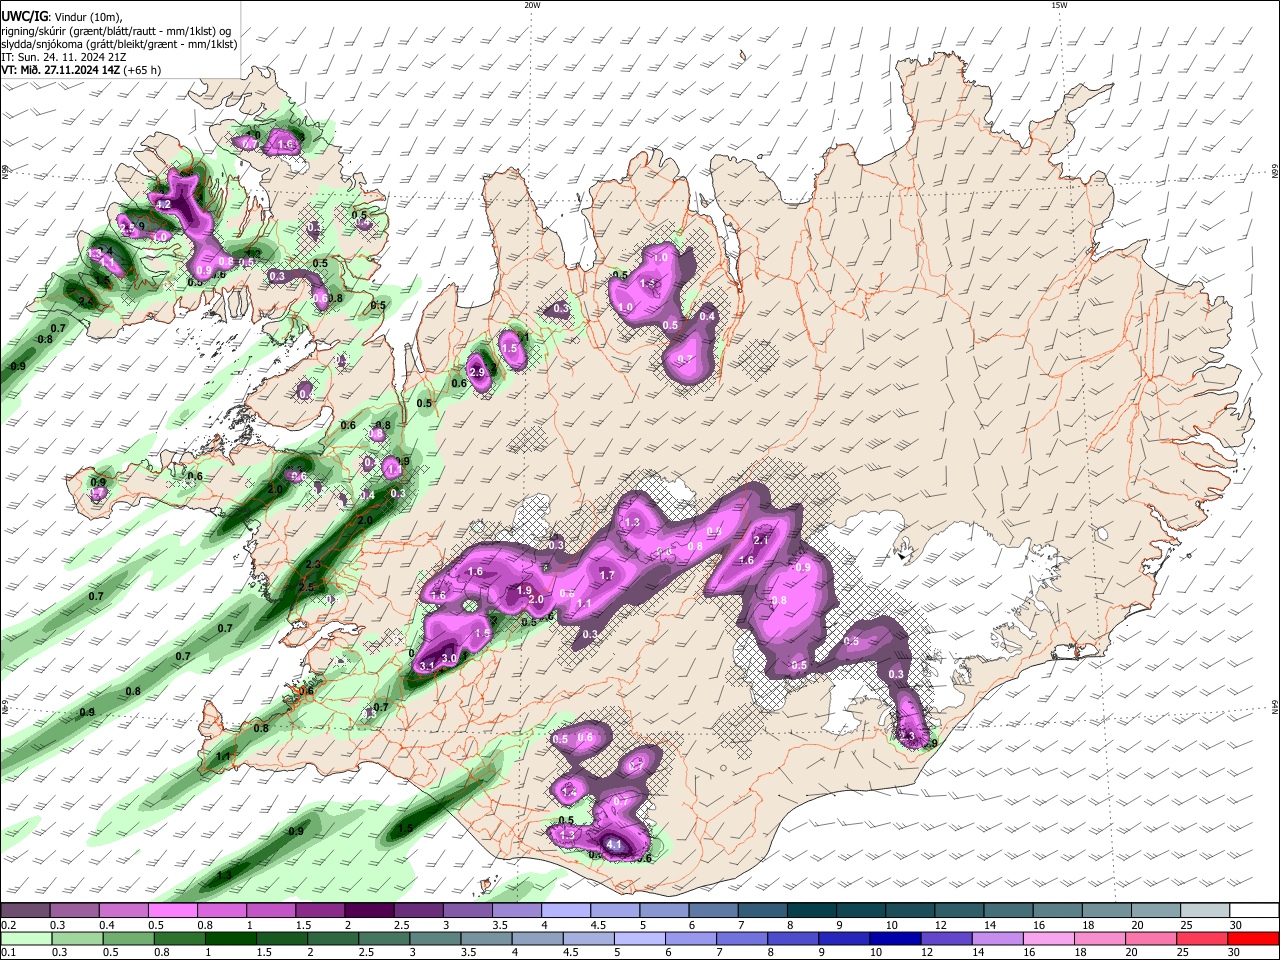
Task: Click the '1.9' value in the central snow band
Action: 524,591
